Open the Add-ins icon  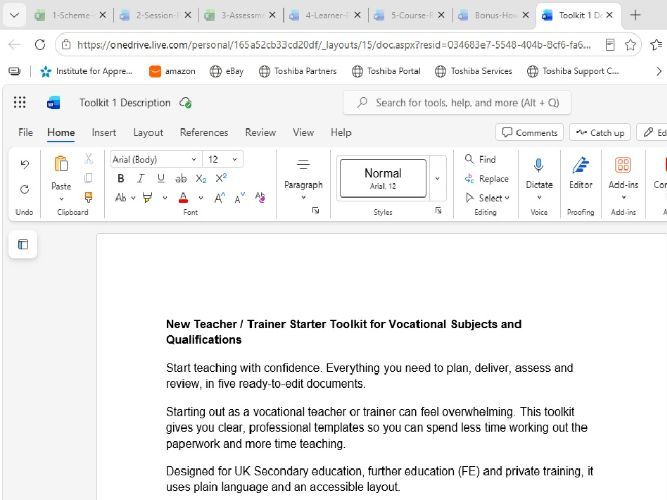coord(623,165)
